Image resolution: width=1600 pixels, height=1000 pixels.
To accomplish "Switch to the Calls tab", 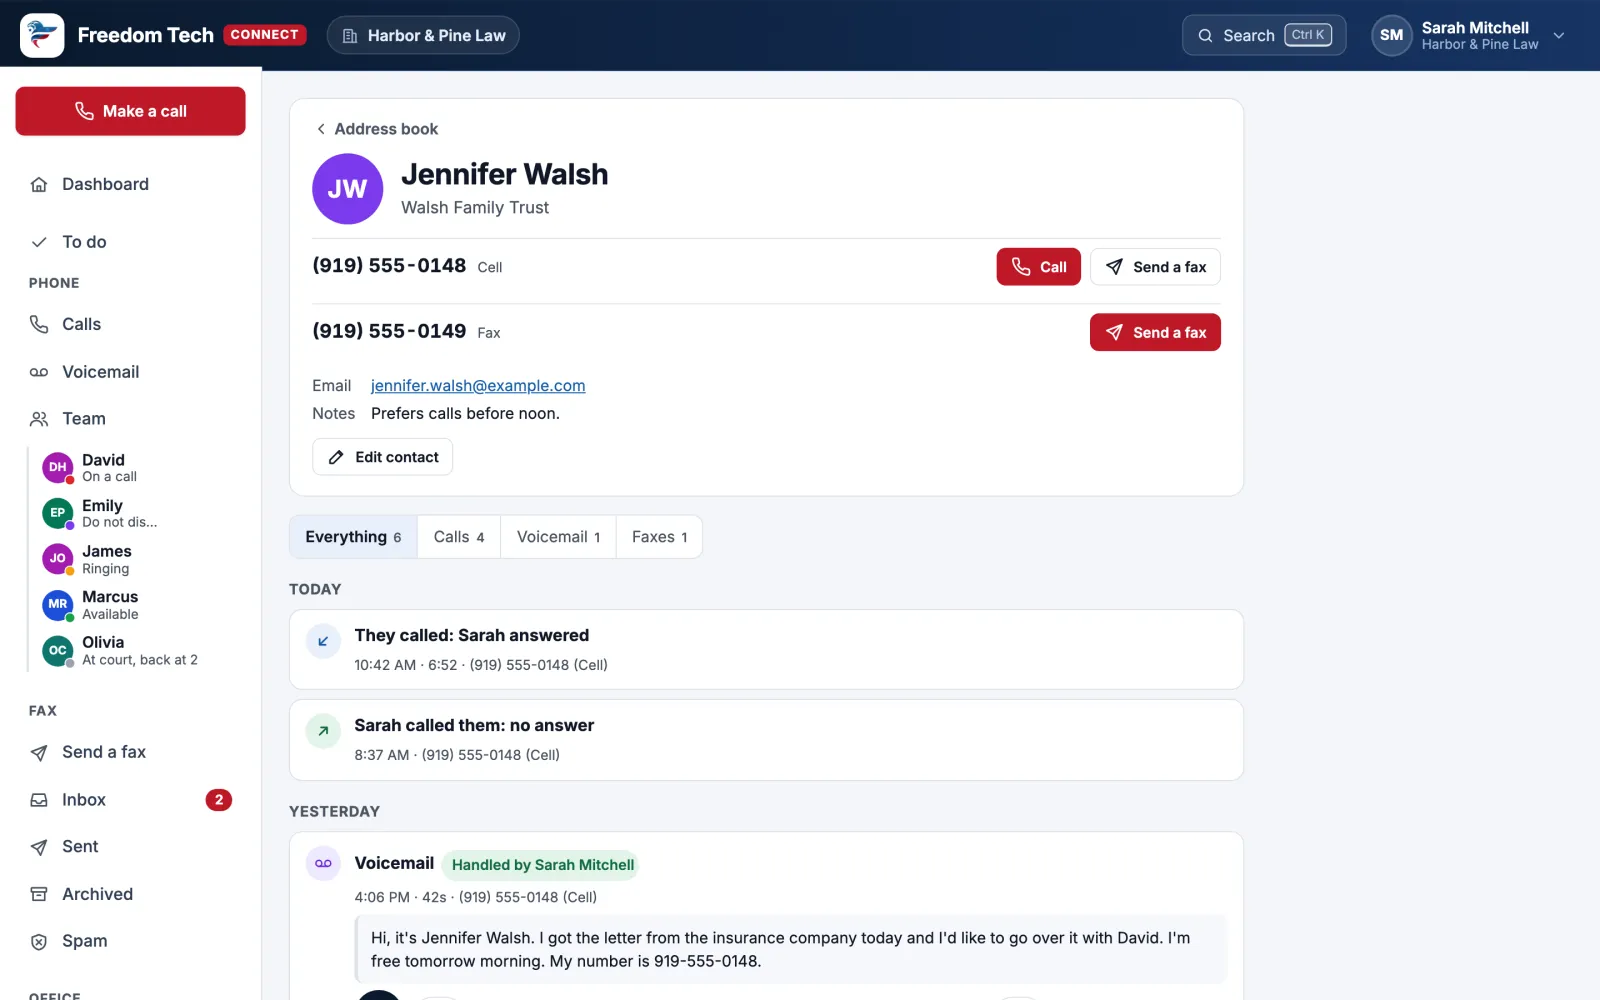I will tap(459, 537).
